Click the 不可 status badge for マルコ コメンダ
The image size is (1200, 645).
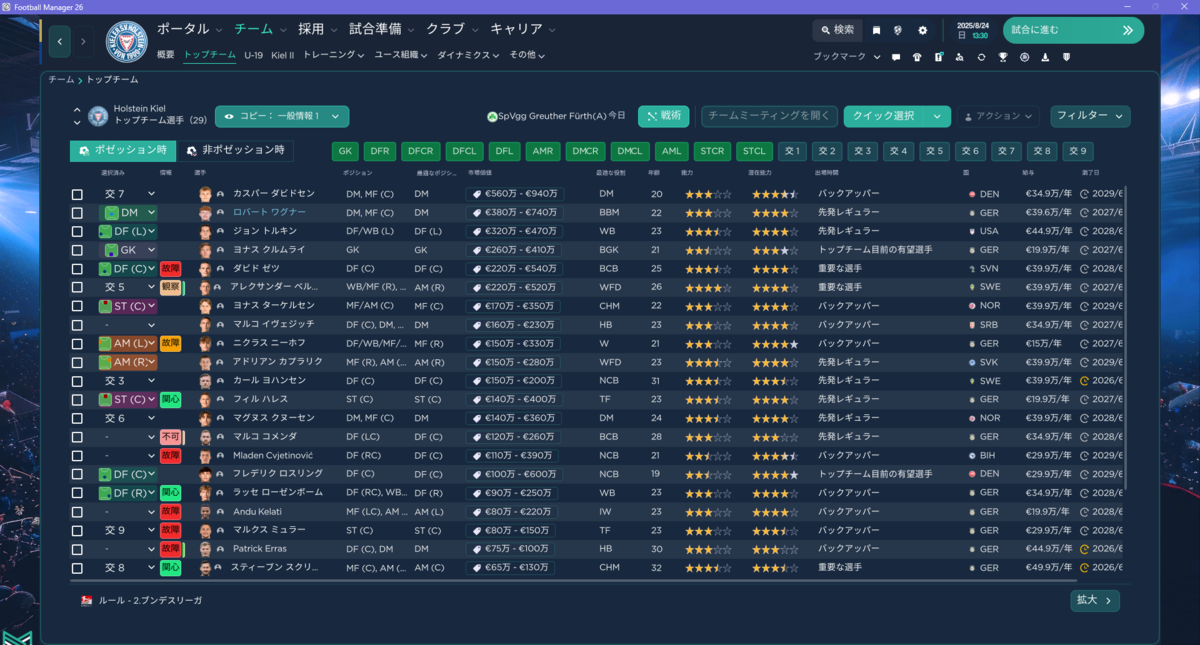(x=171, y=437)
